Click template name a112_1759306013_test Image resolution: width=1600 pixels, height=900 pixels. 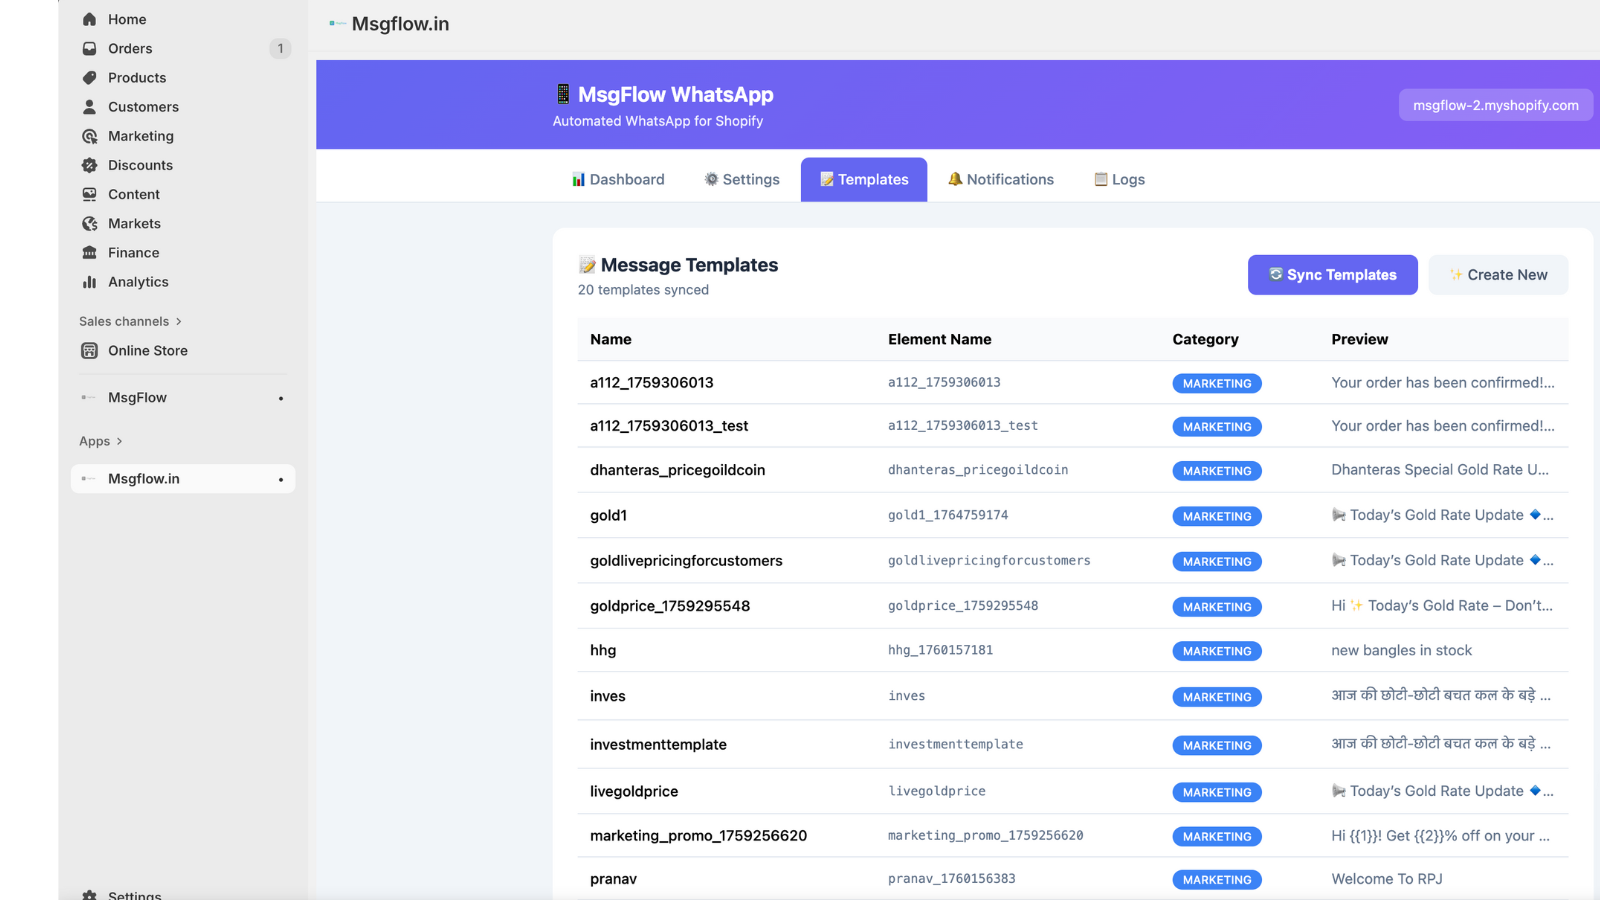tap(669, 426)
